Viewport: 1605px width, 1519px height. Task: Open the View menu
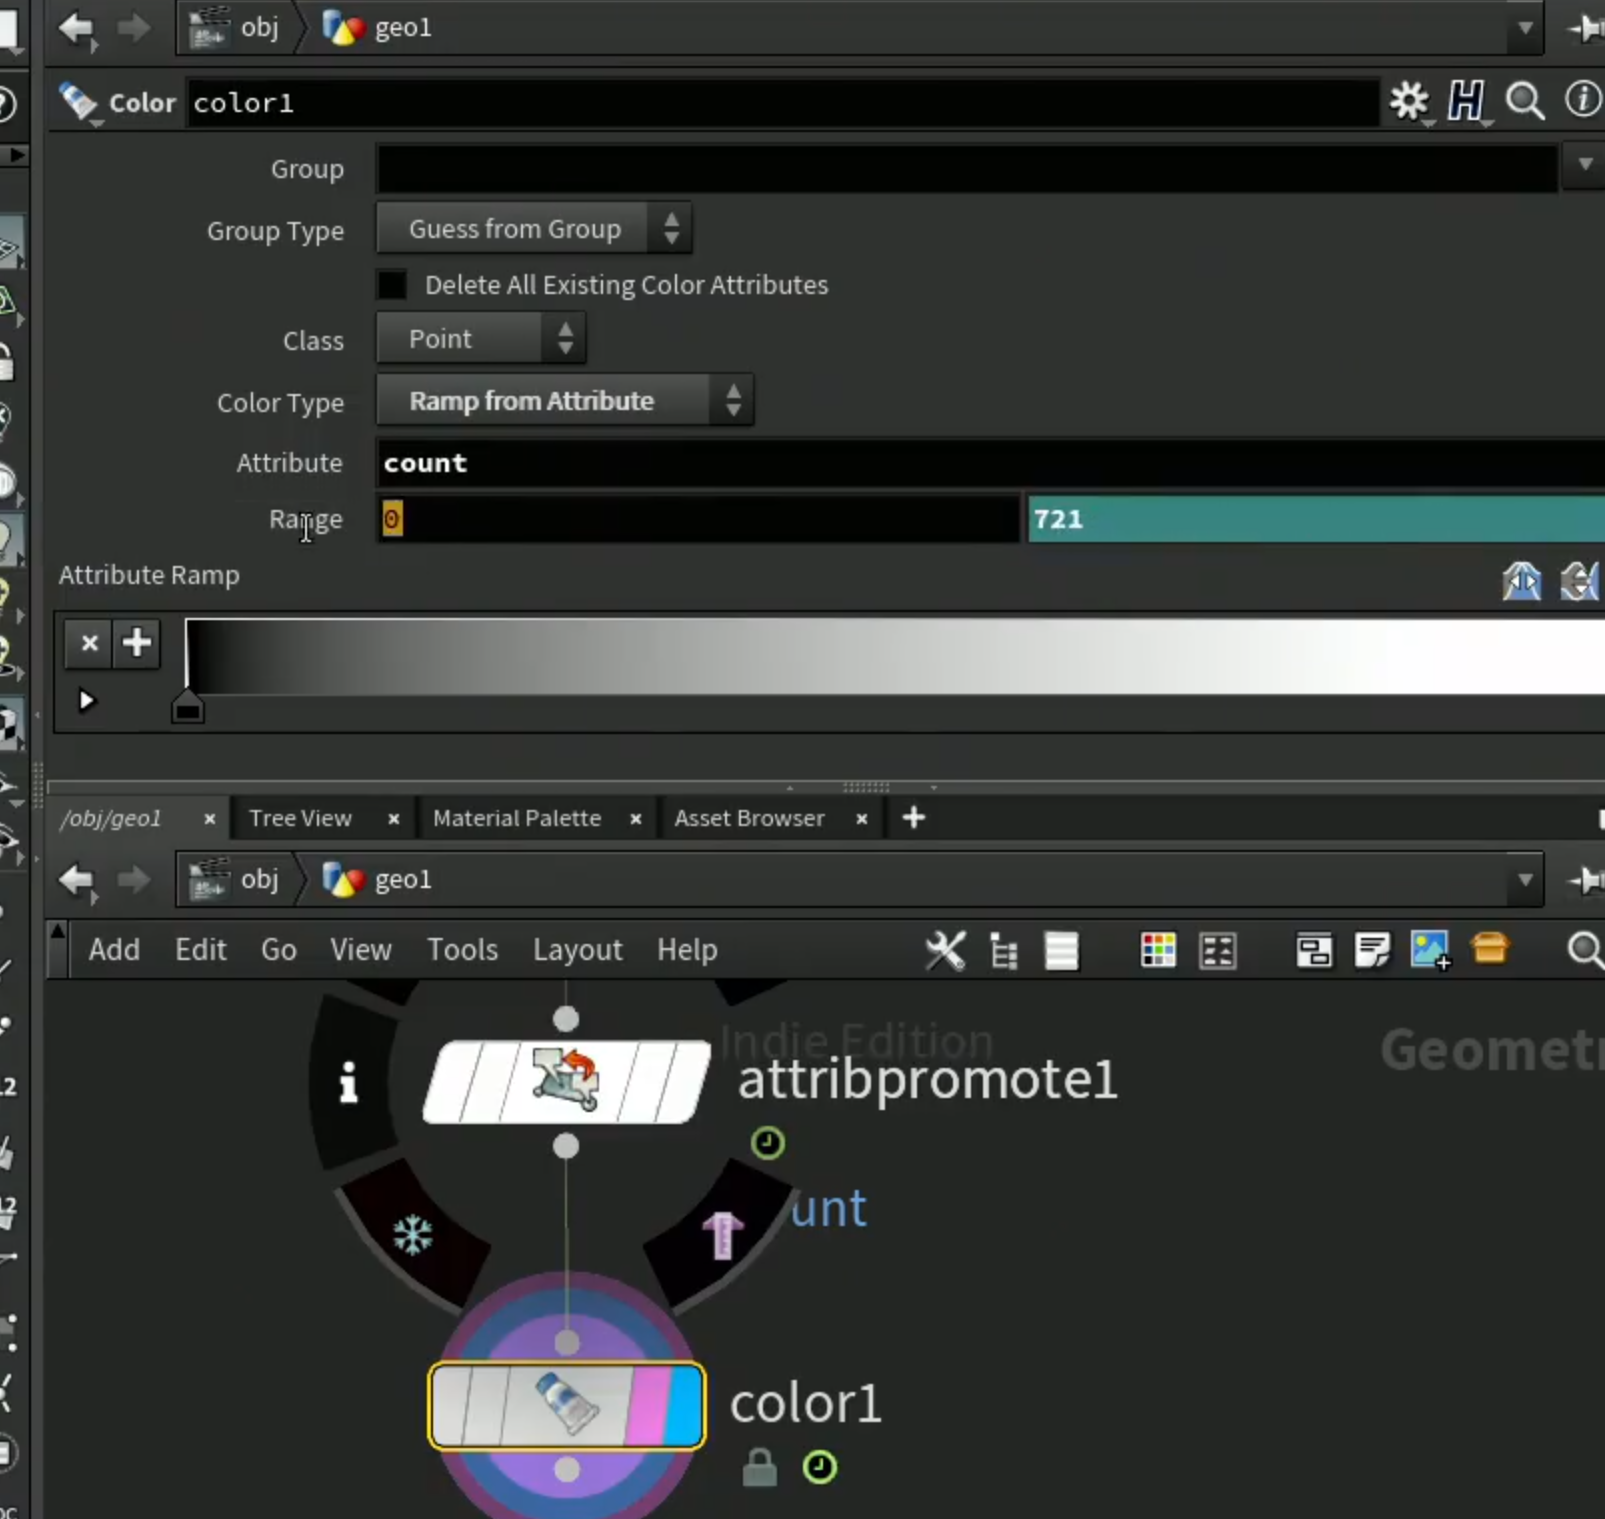(x=361, y=950)
